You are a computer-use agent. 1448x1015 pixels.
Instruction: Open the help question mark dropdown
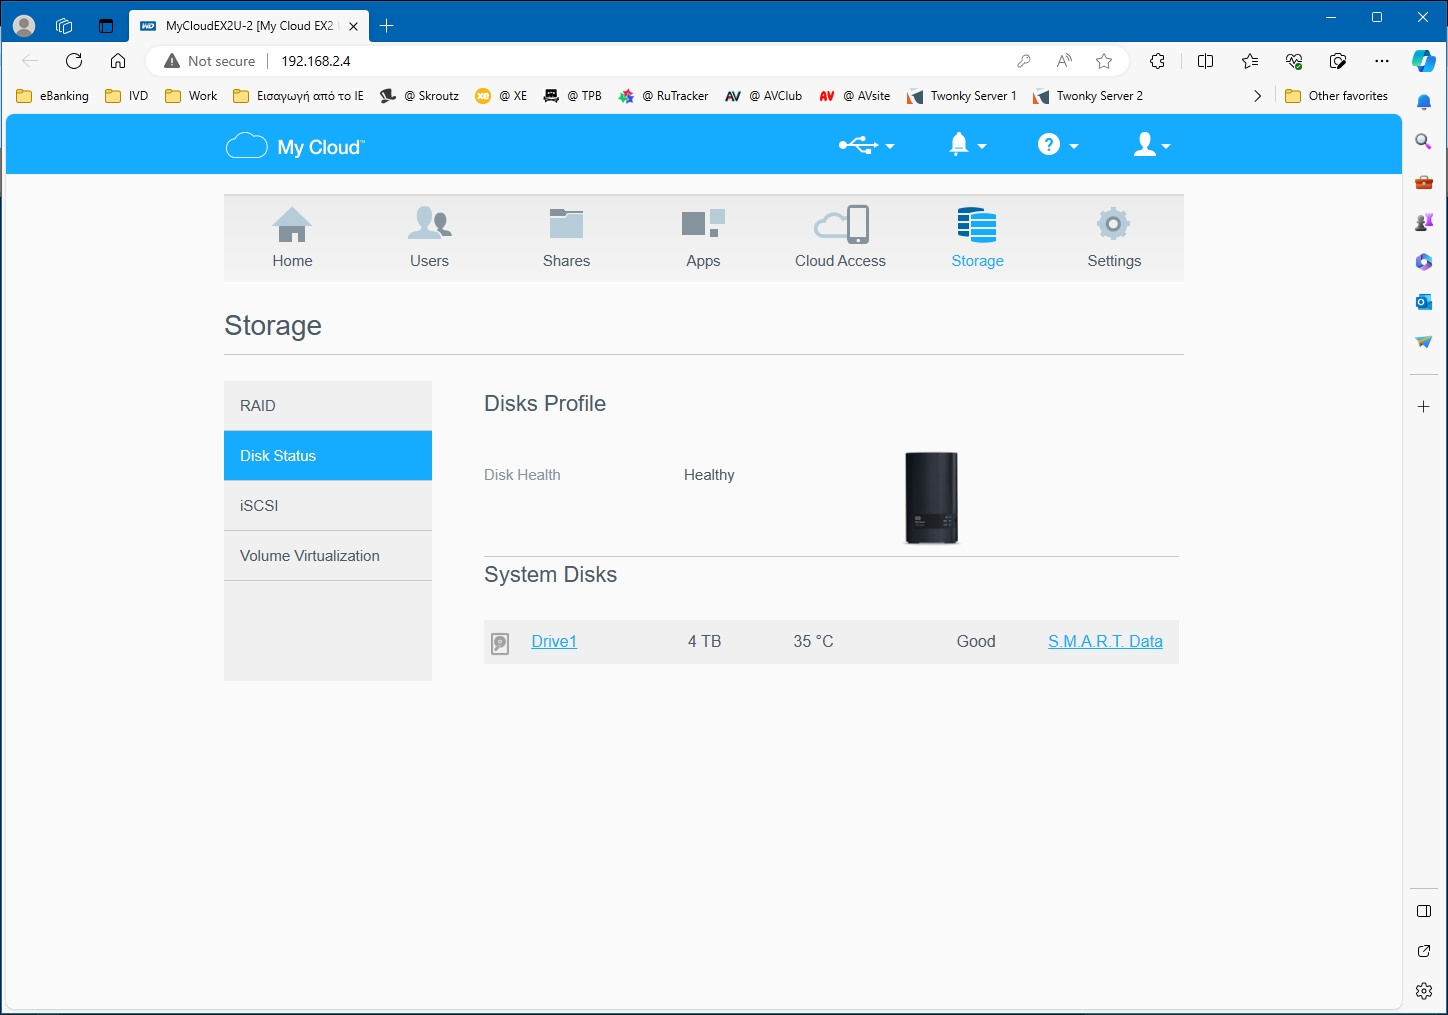(x=1058, y=146)
